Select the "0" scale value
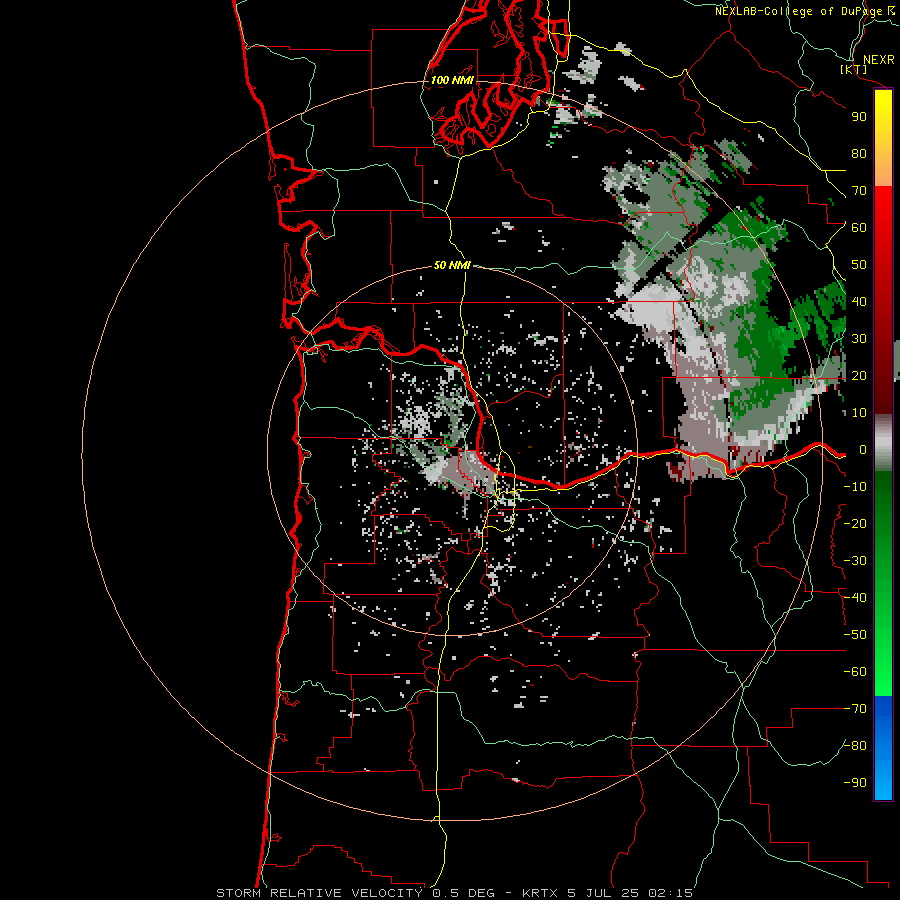The width and height of the screenshot is (900, 900). pos(862,450)
